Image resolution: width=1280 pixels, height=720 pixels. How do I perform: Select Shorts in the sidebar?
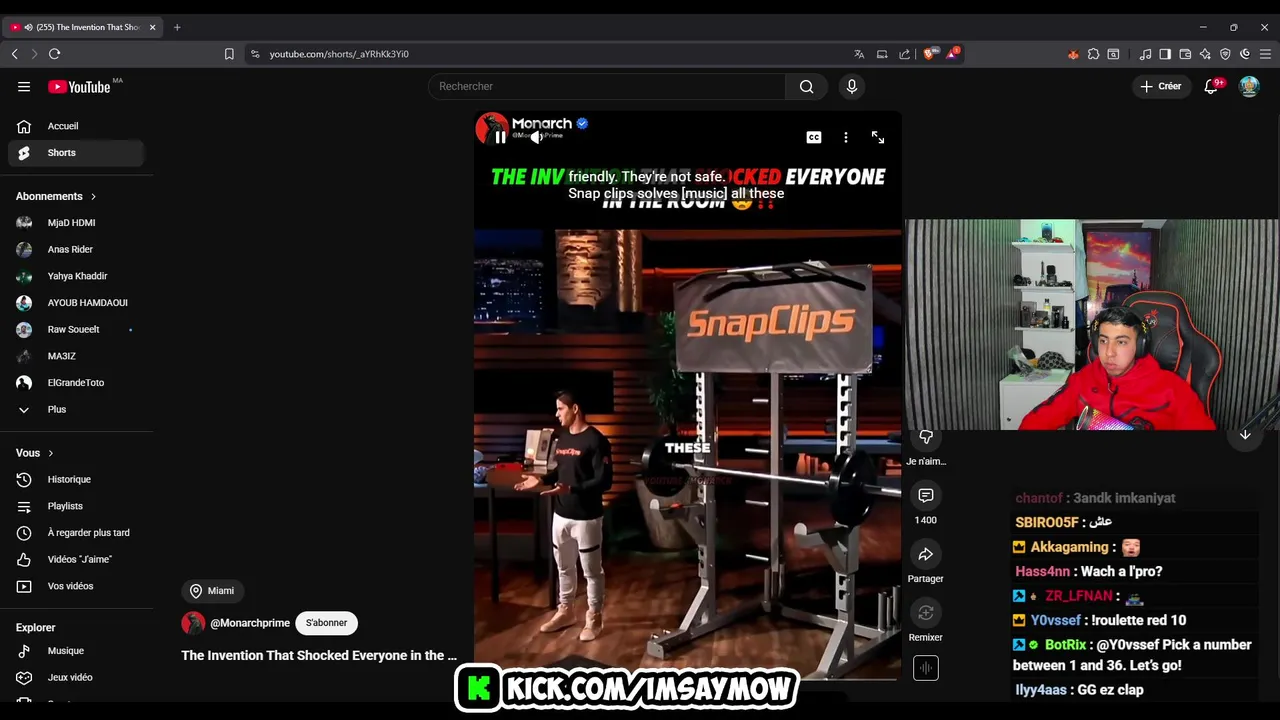pos(76,153)
